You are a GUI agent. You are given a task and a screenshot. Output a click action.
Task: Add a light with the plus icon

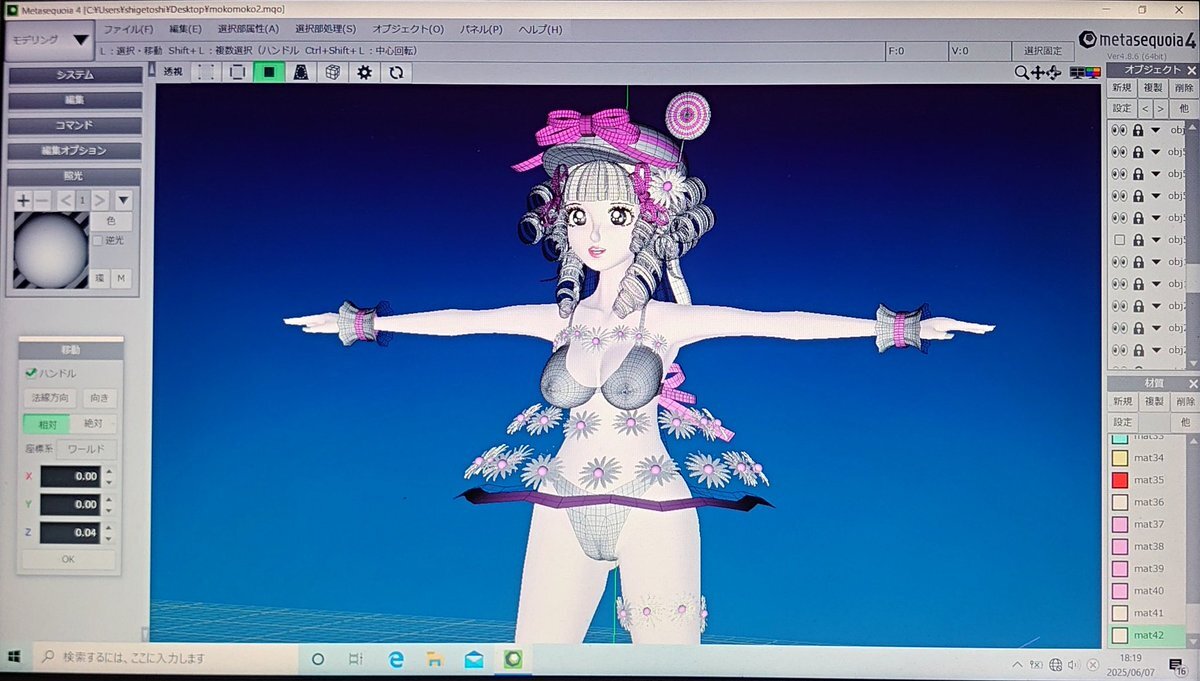[x=23, y=200]
